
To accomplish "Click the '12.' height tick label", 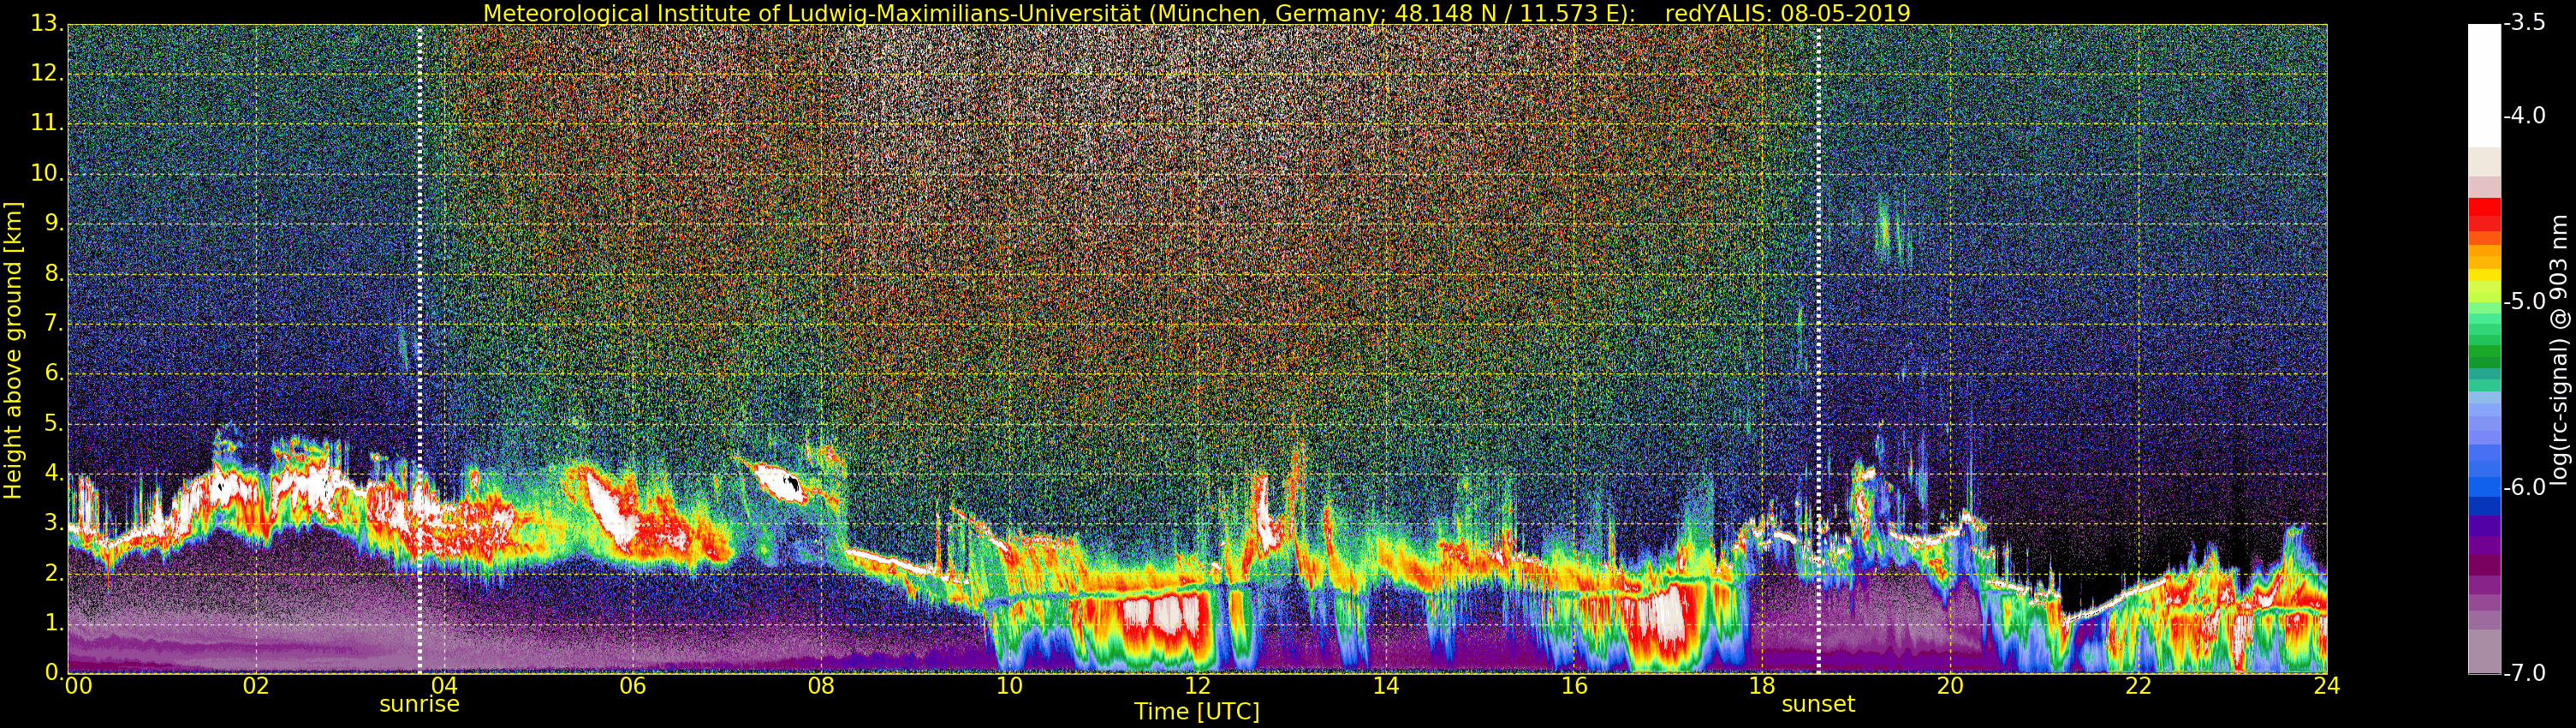I will (x=48, y=74).
